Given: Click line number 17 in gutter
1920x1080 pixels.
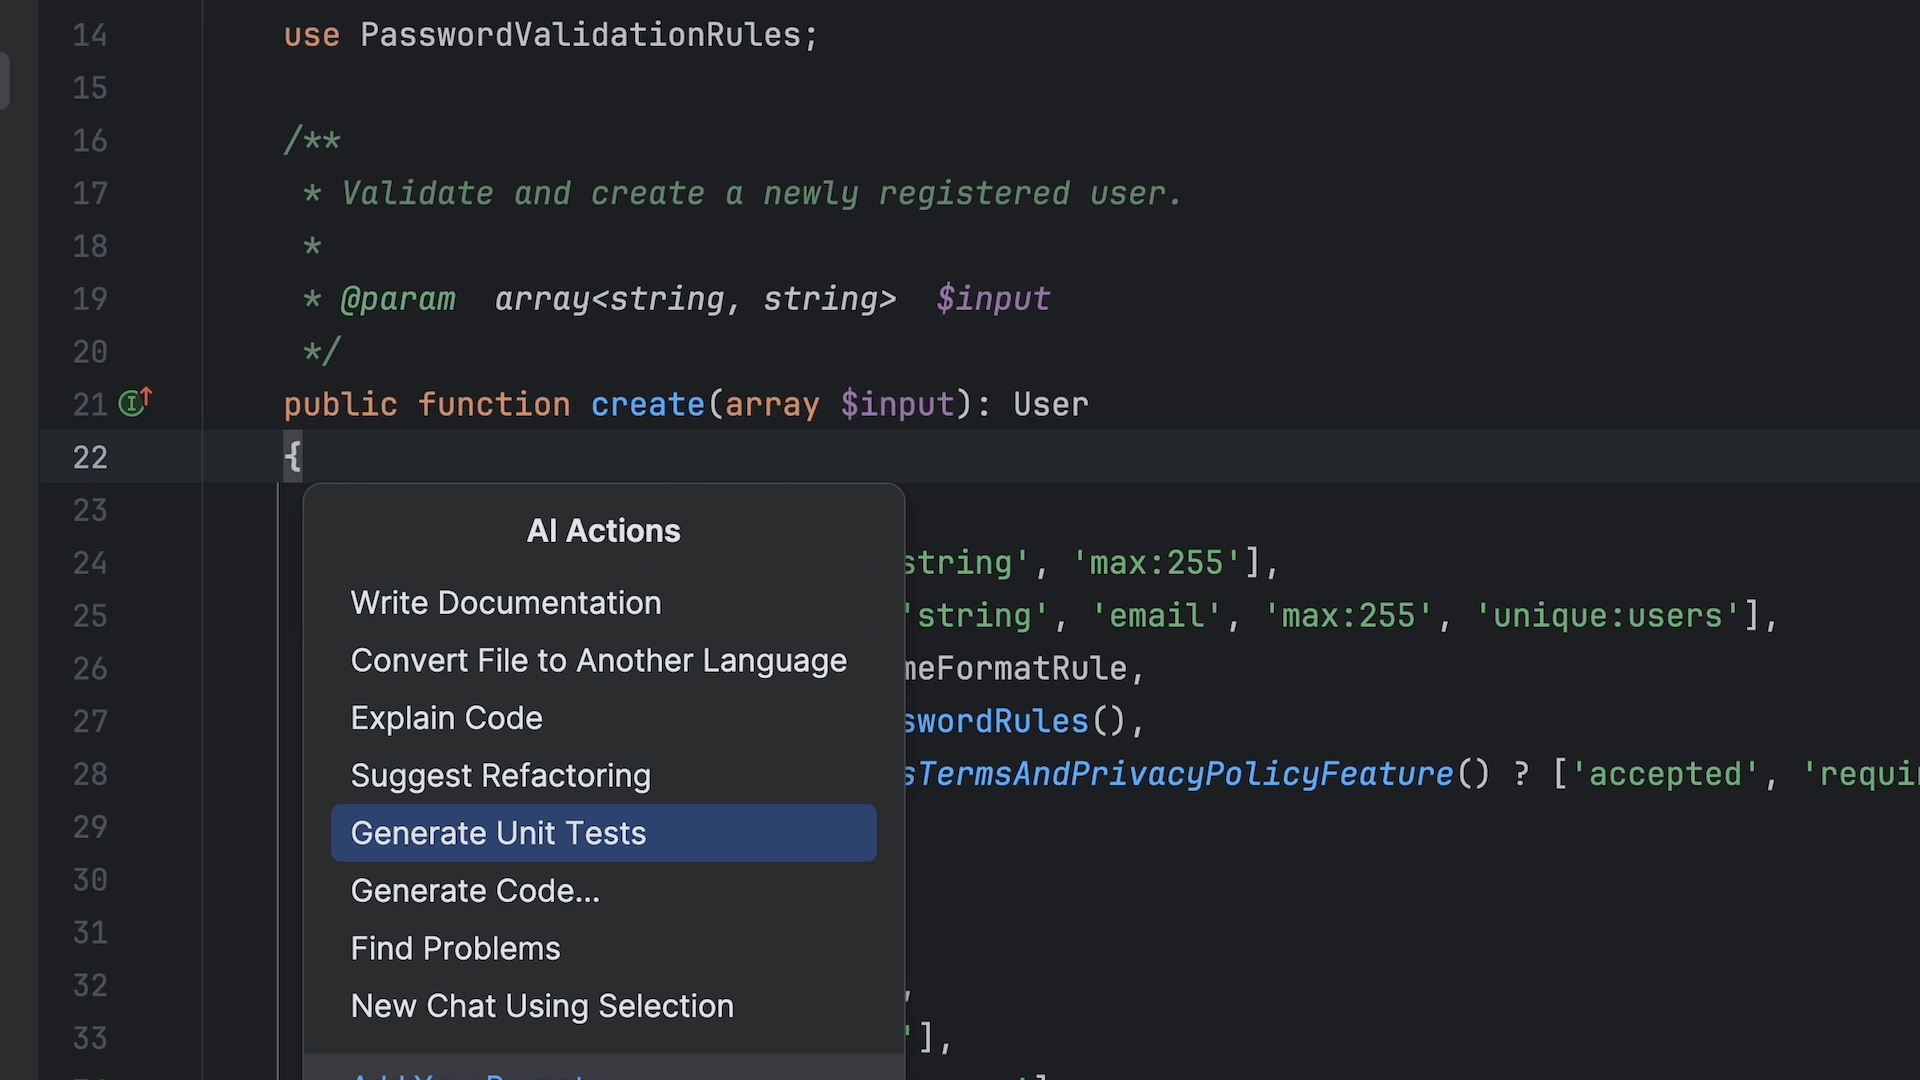Looking at the screenshot, I should 90,193.
